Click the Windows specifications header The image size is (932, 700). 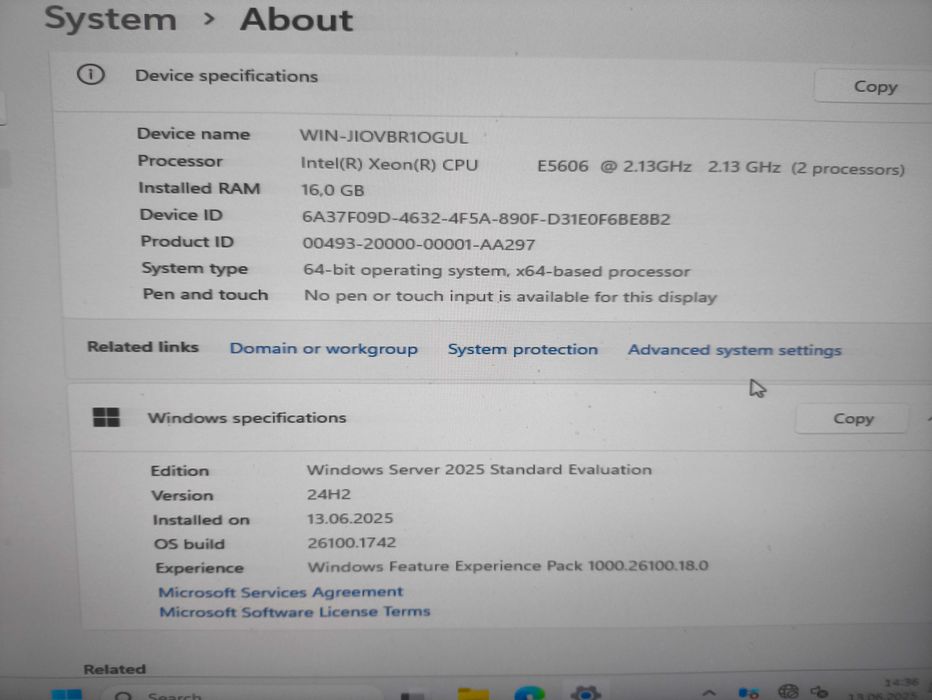pos(247,418)
